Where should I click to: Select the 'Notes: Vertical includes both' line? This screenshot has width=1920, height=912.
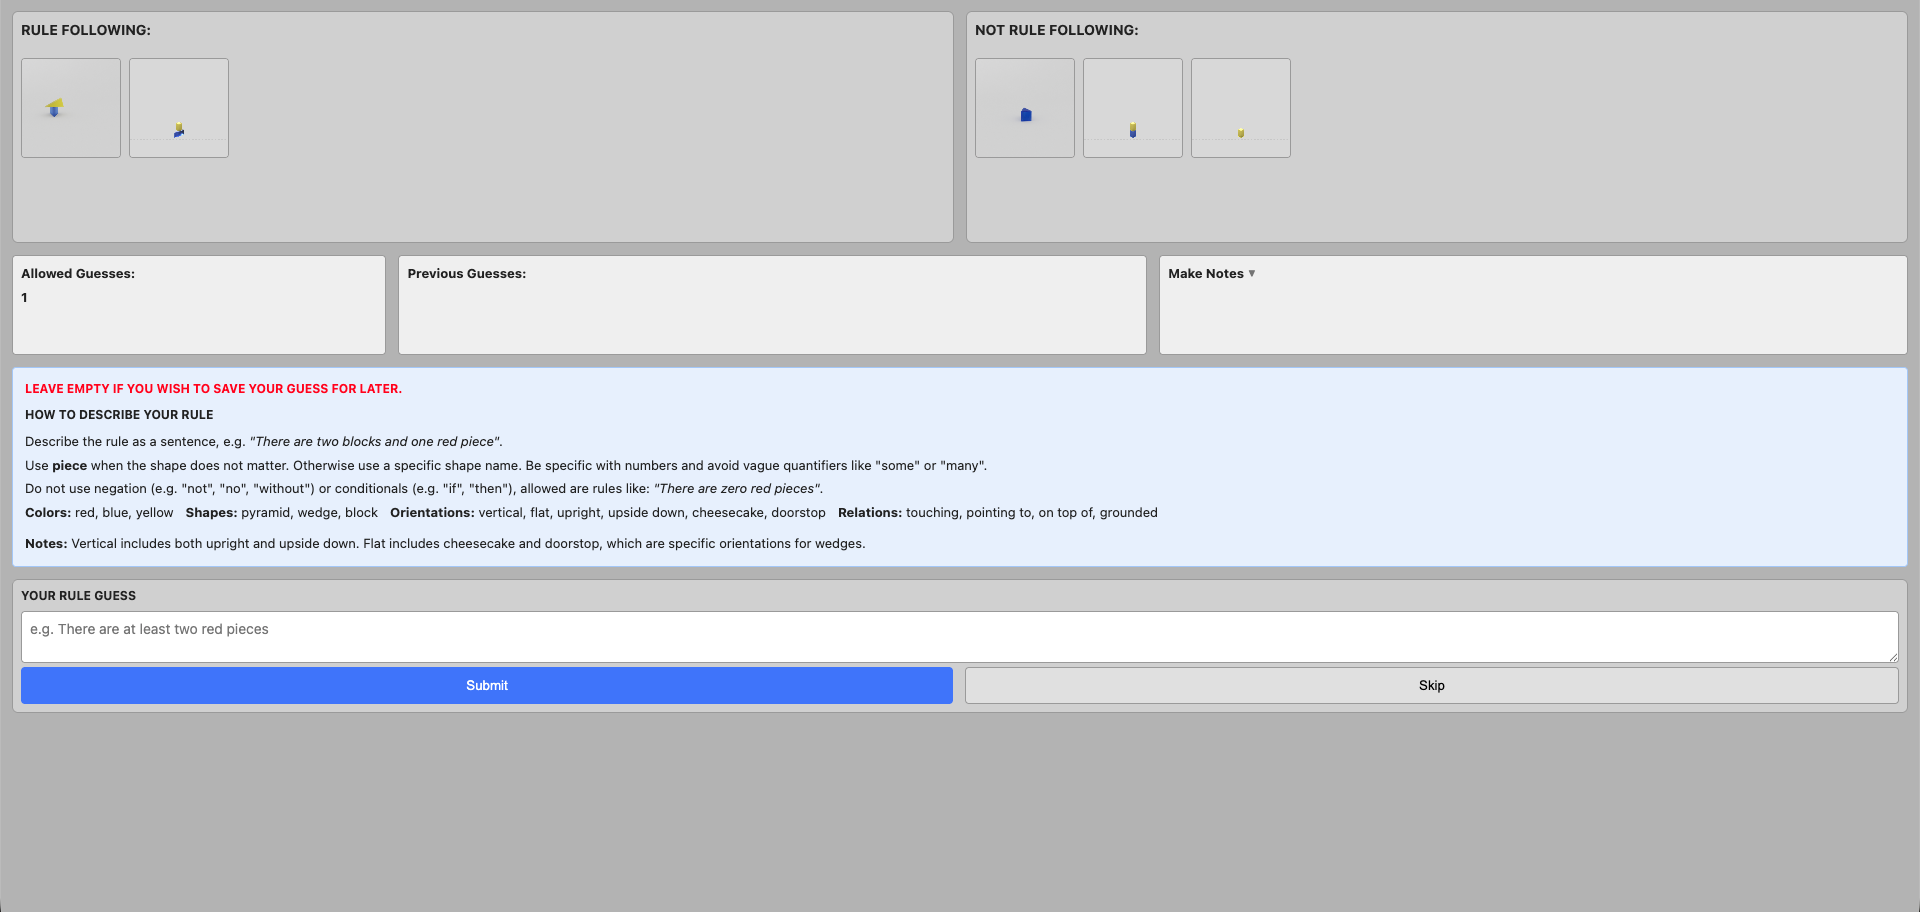tap(445, 544)
